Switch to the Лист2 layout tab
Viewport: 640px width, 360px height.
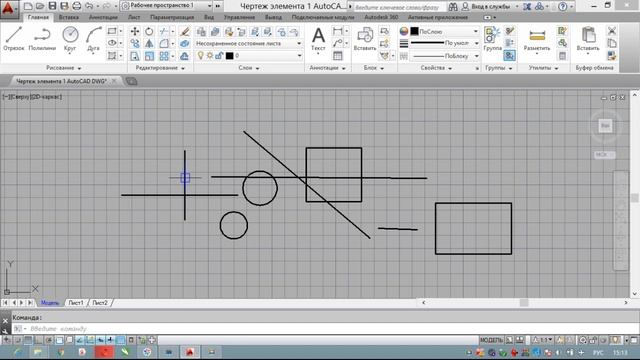100,302
